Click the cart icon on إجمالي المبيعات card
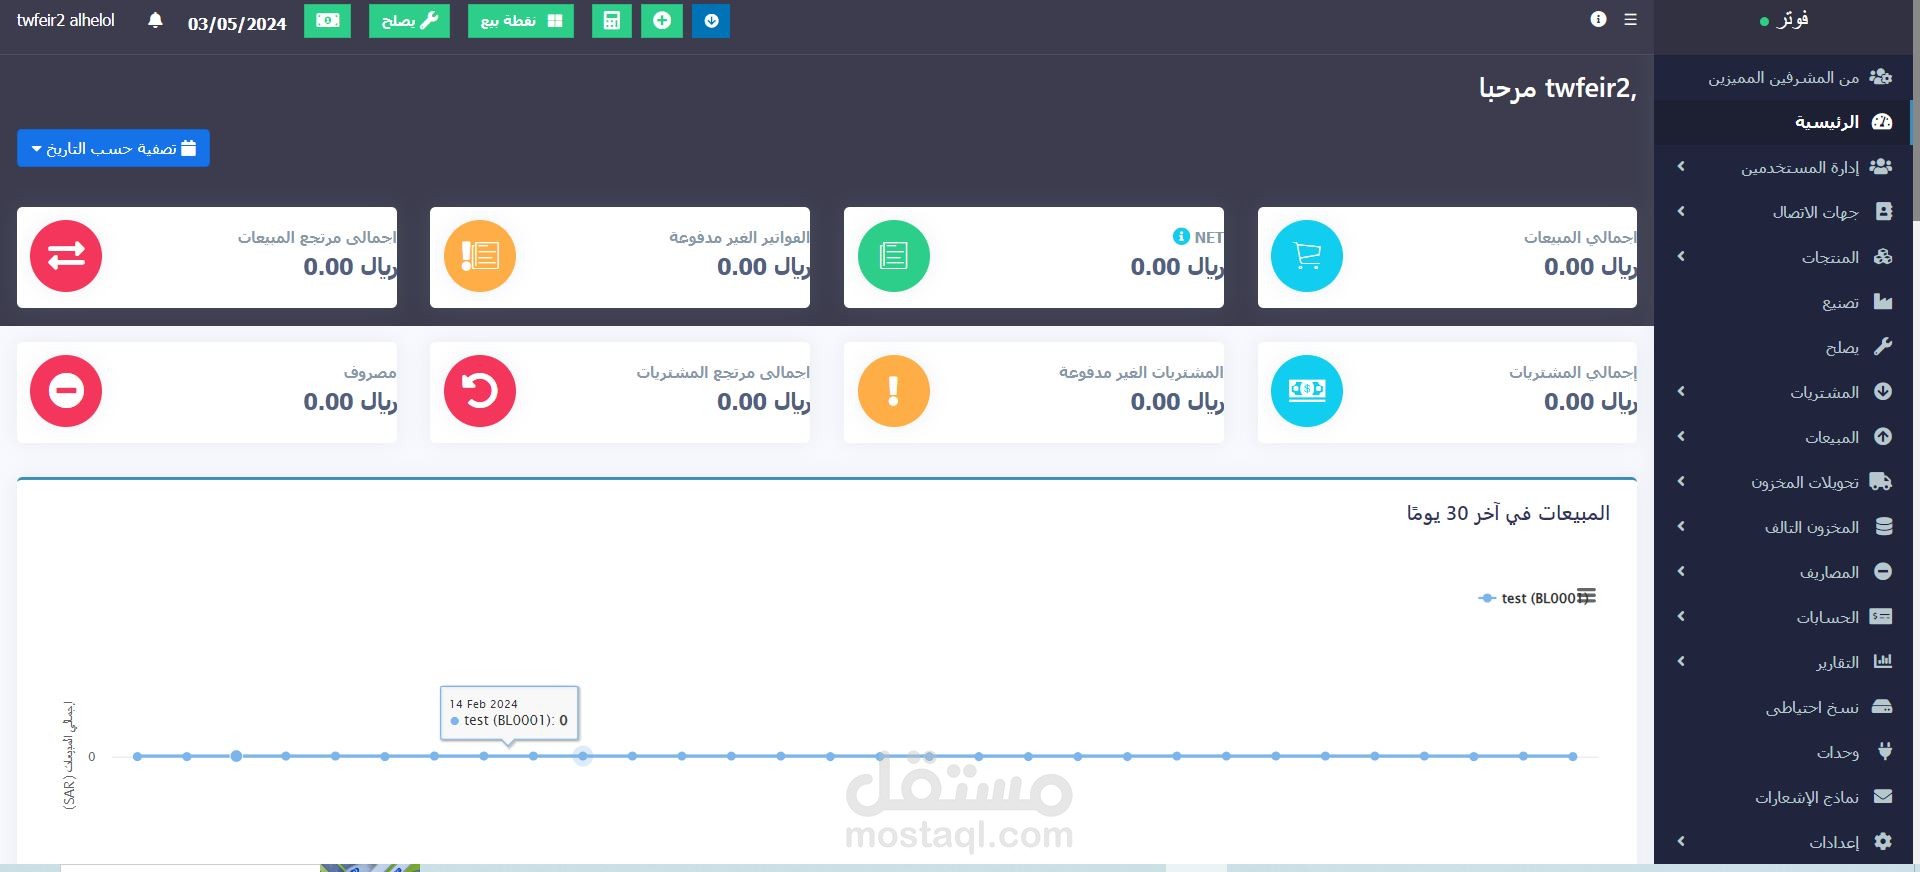This screenshot has height=872, width=1920. [x=1307, y=256]
